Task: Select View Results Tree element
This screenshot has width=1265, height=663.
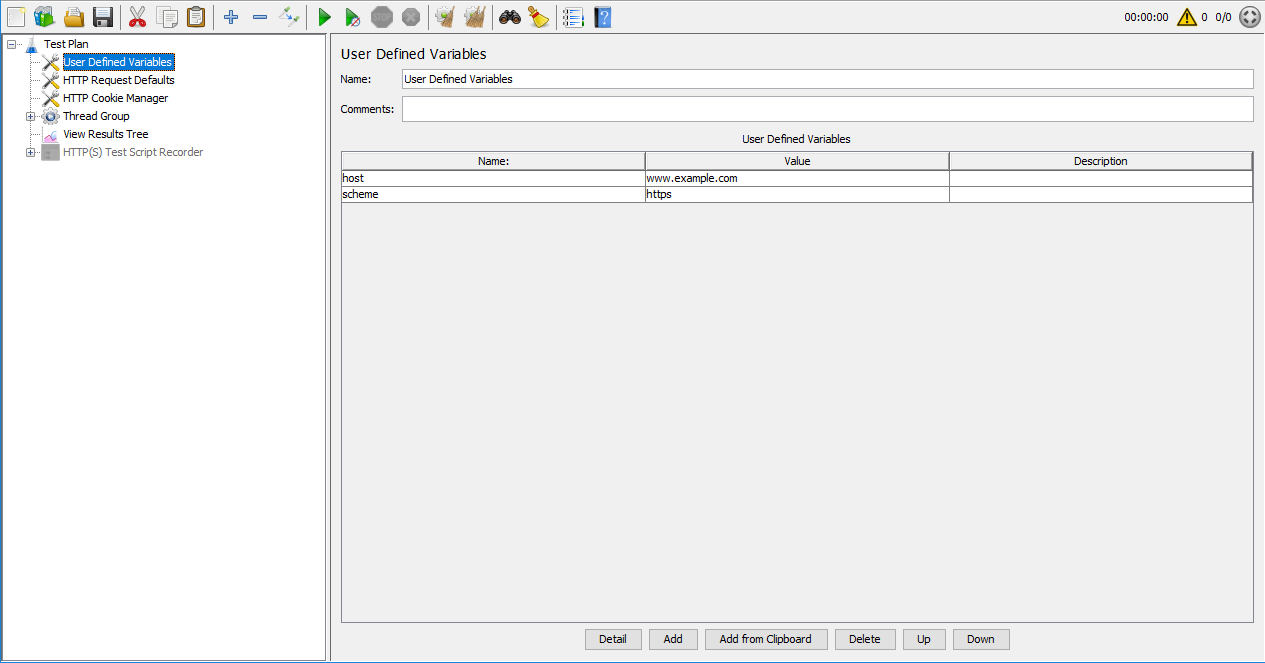Action: pos(105,134)
